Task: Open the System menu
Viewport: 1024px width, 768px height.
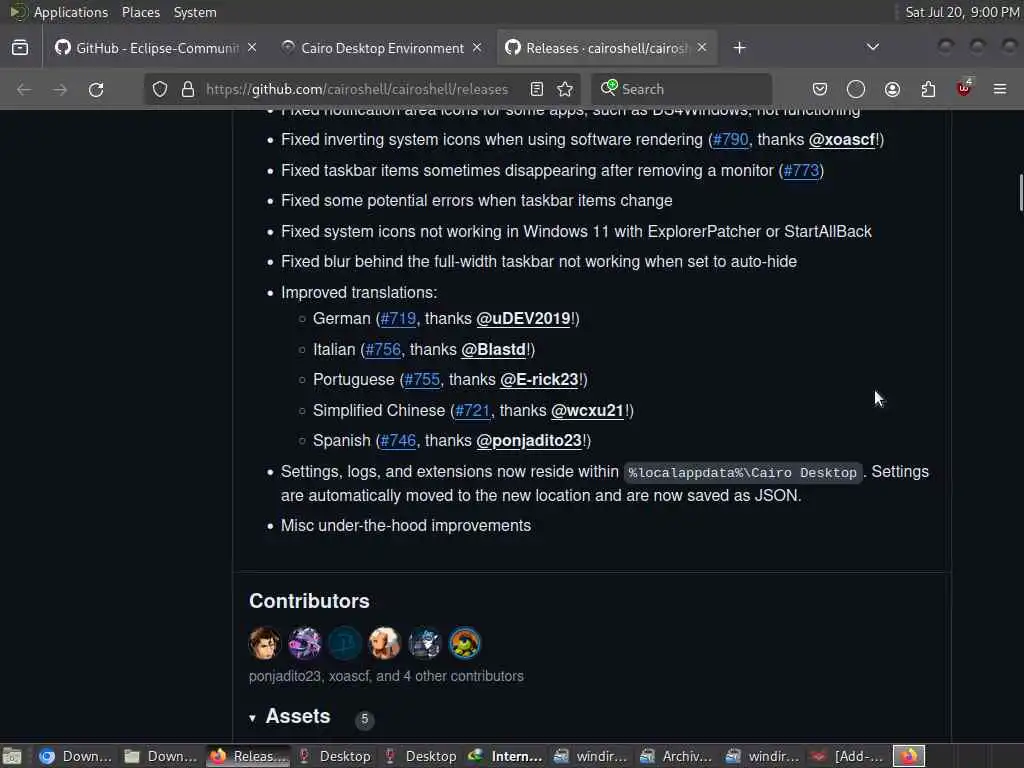Action: [195, 12]
